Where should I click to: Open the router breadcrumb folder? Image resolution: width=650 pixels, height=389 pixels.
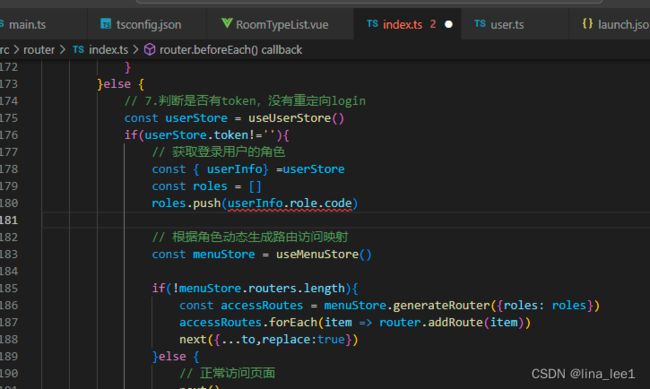tap(39, 50)
